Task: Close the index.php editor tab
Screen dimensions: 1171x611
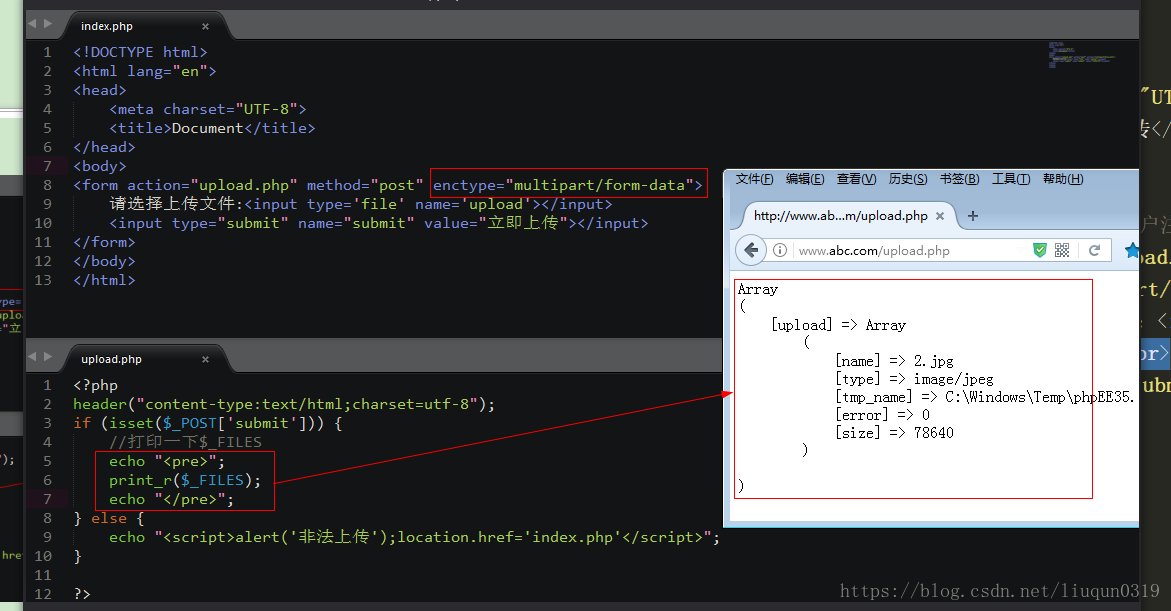Action: click(x=205, y=26)
